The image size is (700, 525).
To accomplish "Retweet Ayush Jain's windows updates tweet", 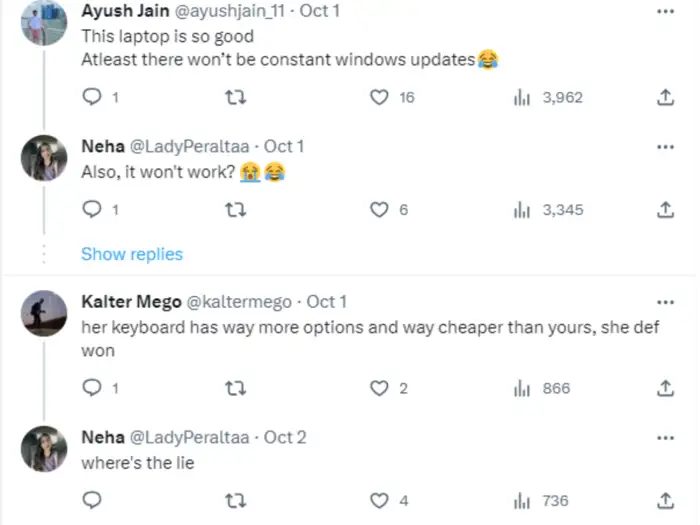I will point(237,97).
